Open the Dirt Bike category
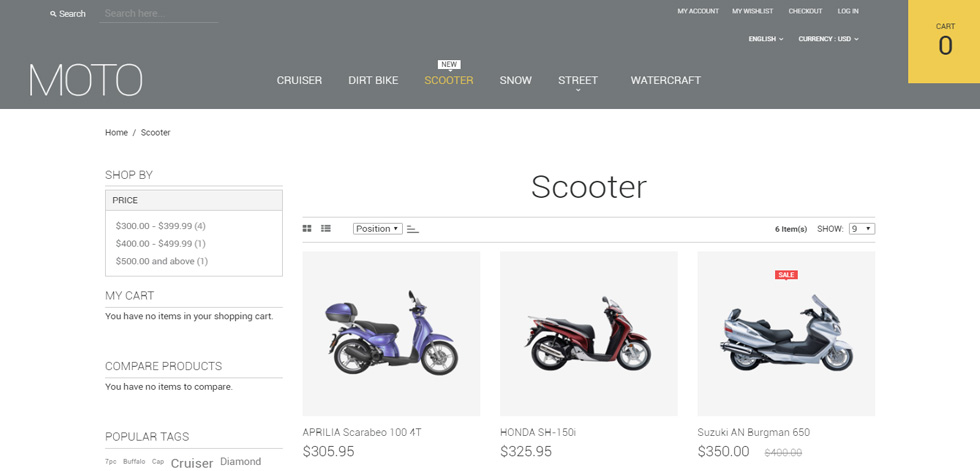This screenshot has width=980, height=471. coord(373,81)
